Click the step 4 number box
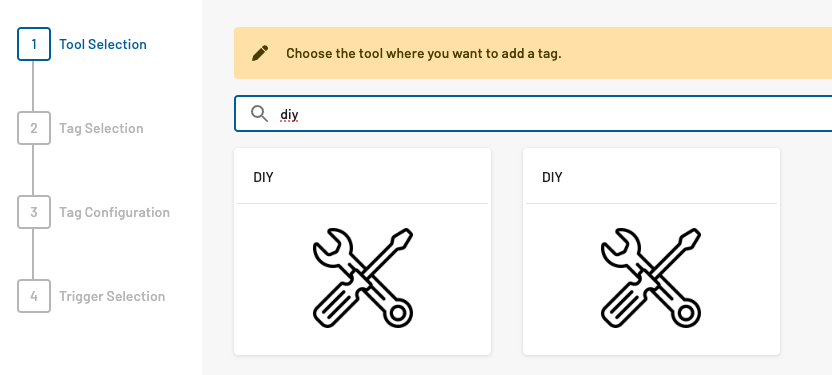 (x=34, y=296)
